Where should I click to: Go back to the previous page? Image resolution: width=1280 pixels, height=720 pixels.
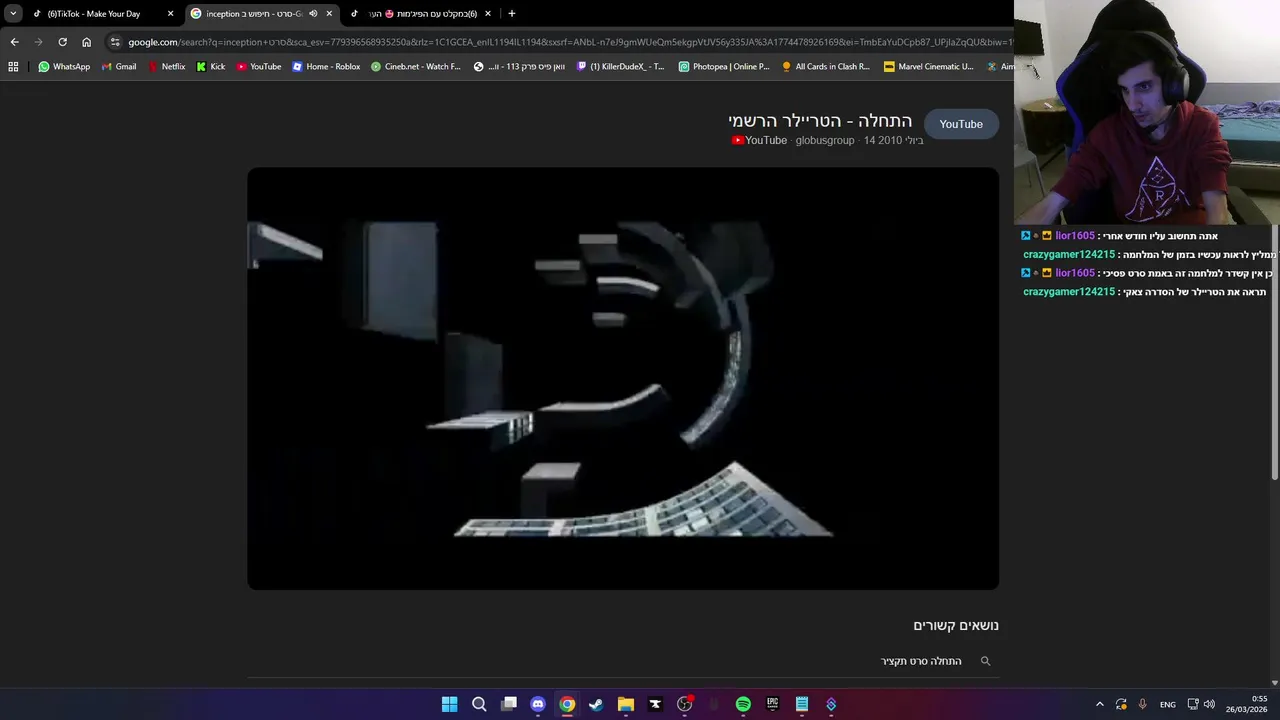pyautogui.click(x=14, y=42)
